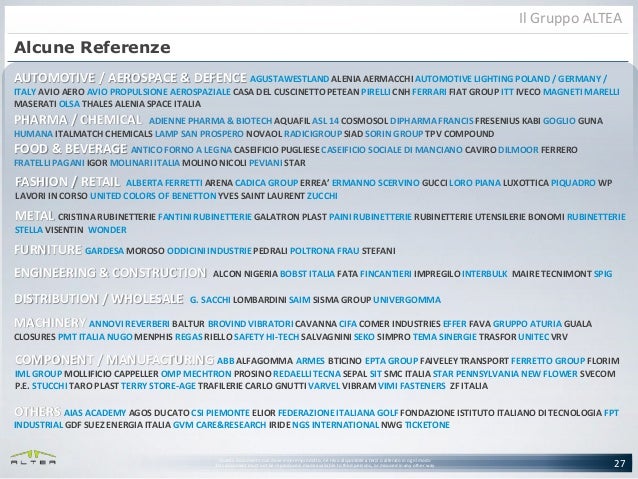Viewport: 638px width, 479px height.
Task: Click the ERMANNO SCERVINO reference
Action: pos(376,183)
